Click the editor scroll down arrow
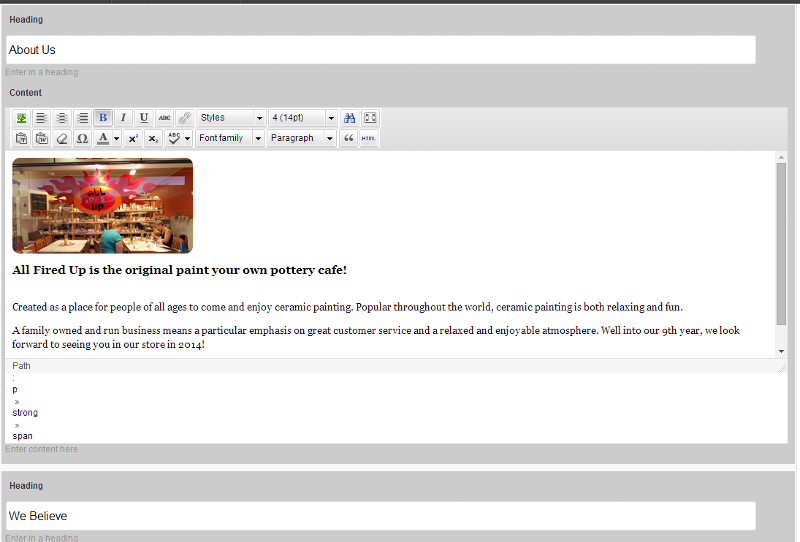 tap(781, 351)
